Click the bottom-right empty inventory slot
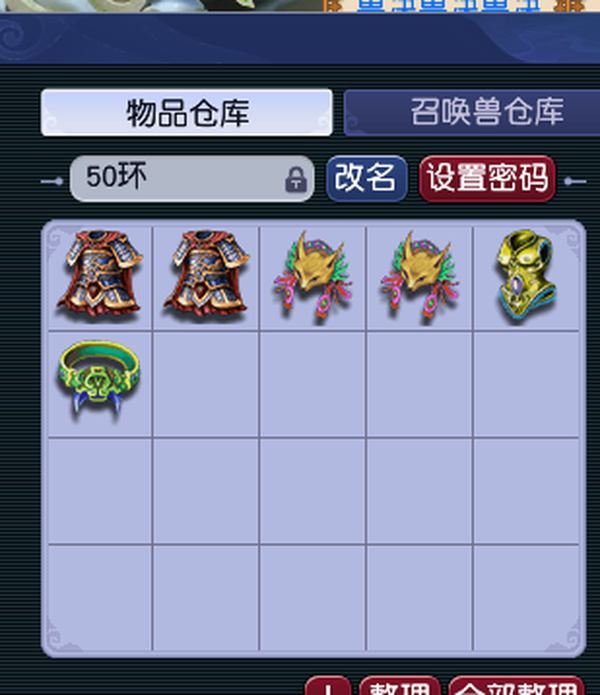Screen dimensions: 600x695 point(526,598)
